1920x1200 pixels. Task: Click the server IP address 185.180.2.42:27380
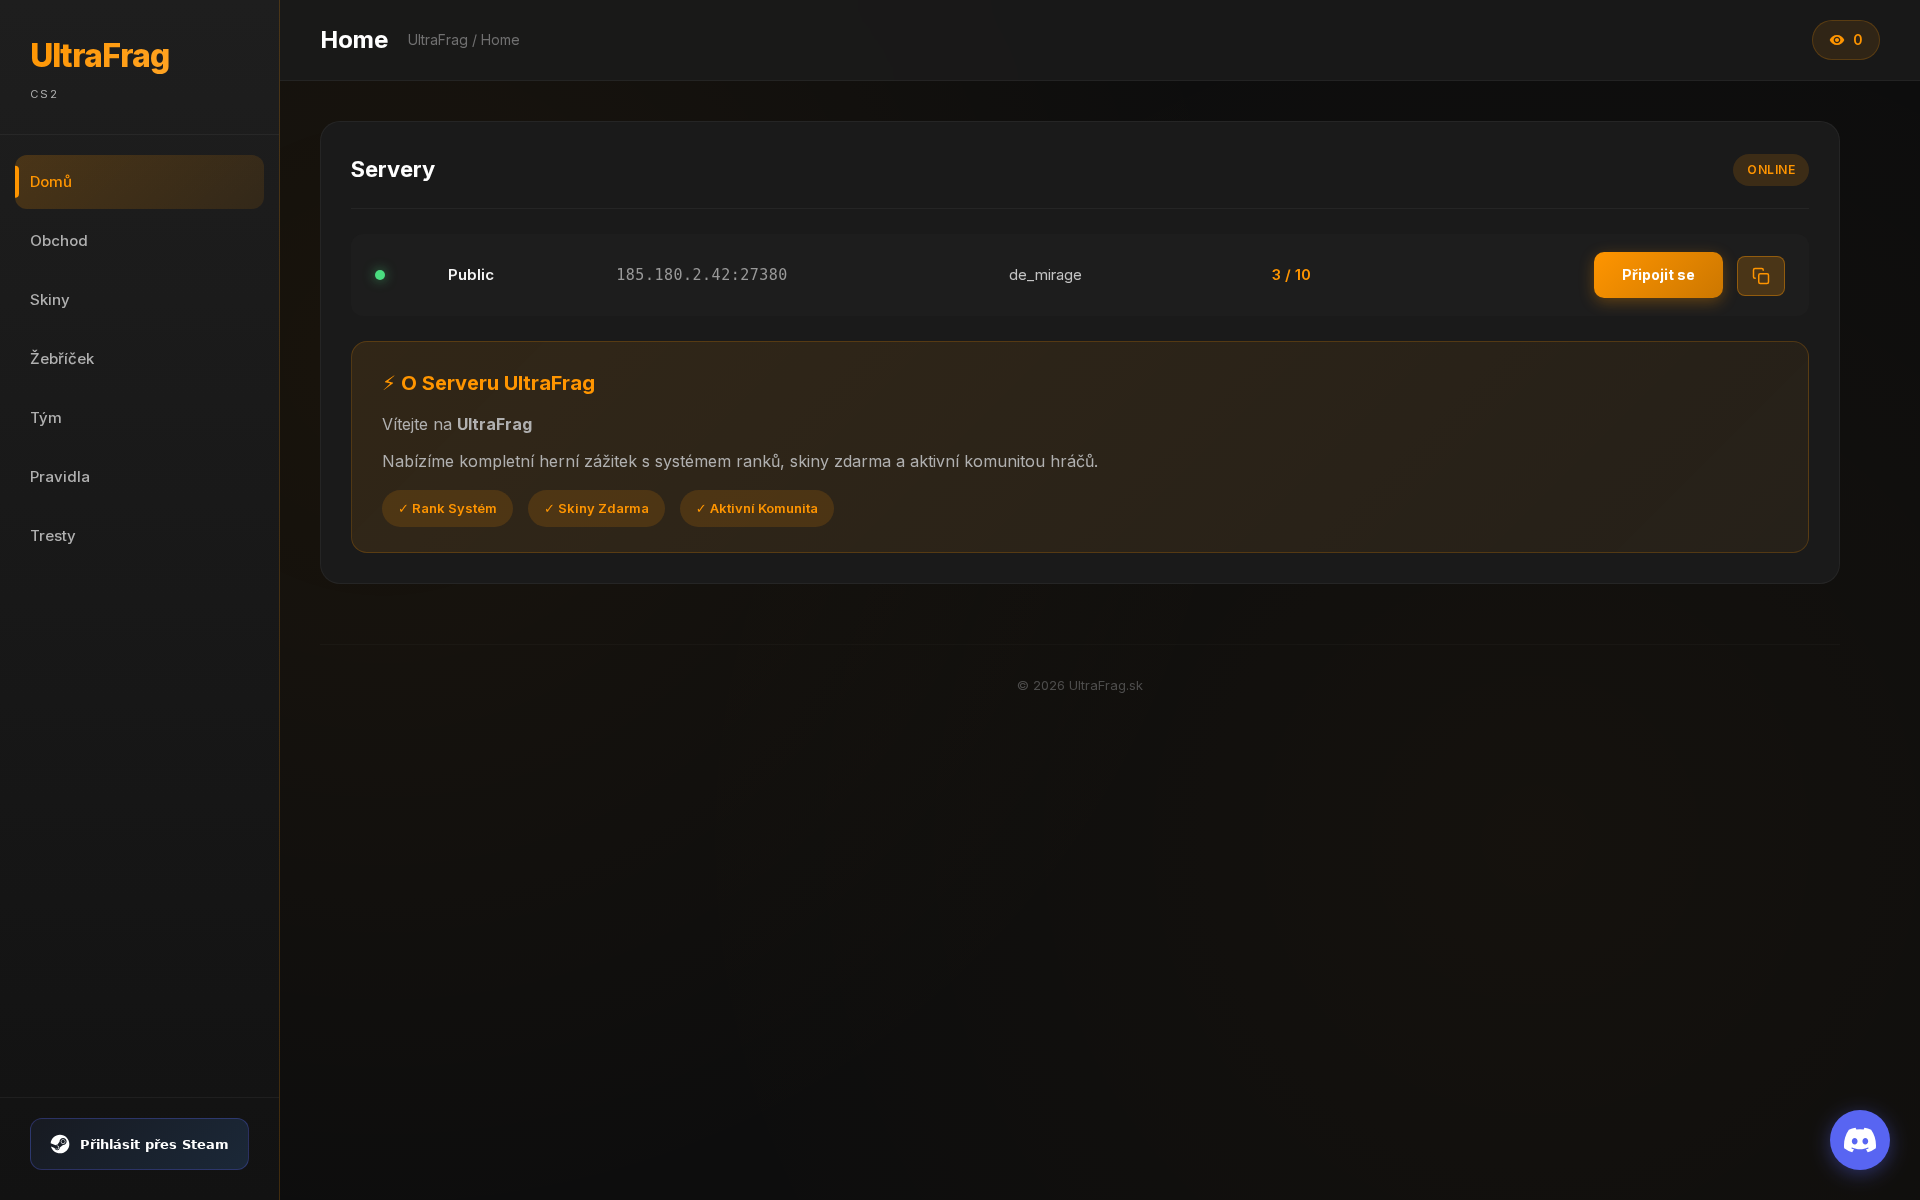701,275
